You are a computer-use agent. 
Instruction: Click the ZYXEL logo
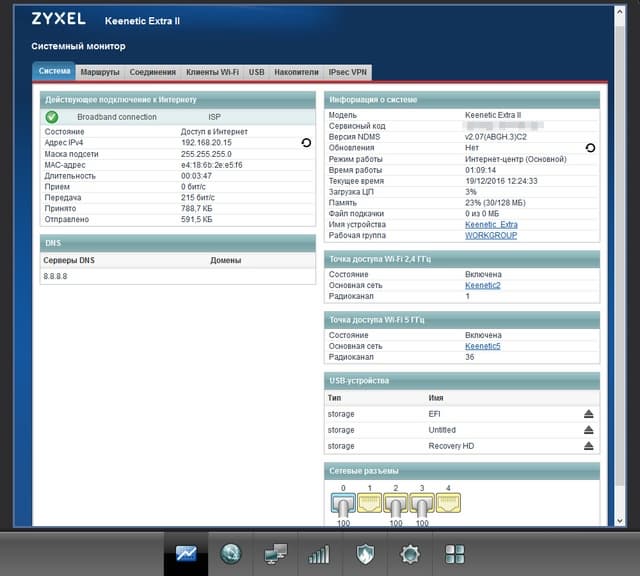point(58,19)
